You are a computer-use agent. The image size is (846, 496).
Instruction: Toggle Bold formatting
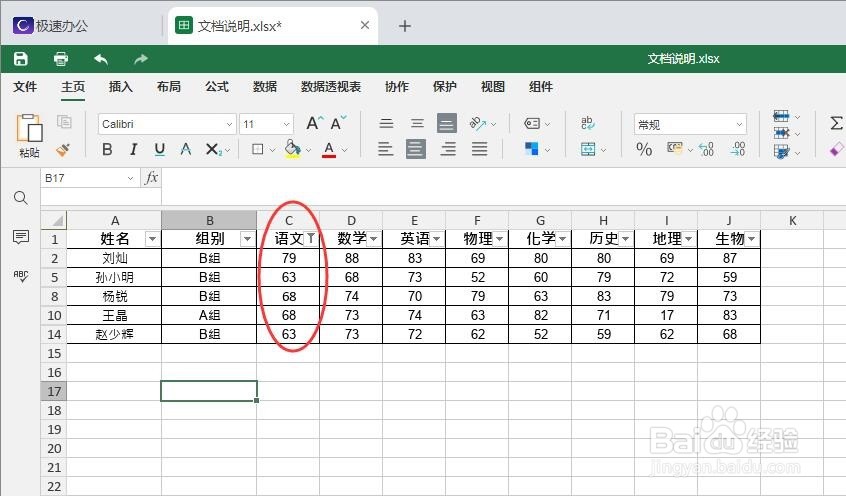[x=107, y=150]
